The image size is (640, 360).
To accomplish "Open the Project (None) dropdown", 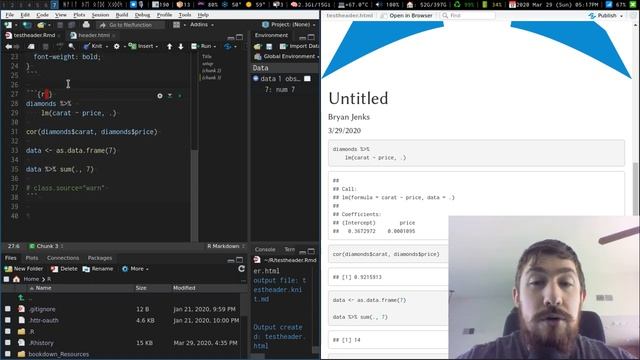I will (x=289, y=24).
